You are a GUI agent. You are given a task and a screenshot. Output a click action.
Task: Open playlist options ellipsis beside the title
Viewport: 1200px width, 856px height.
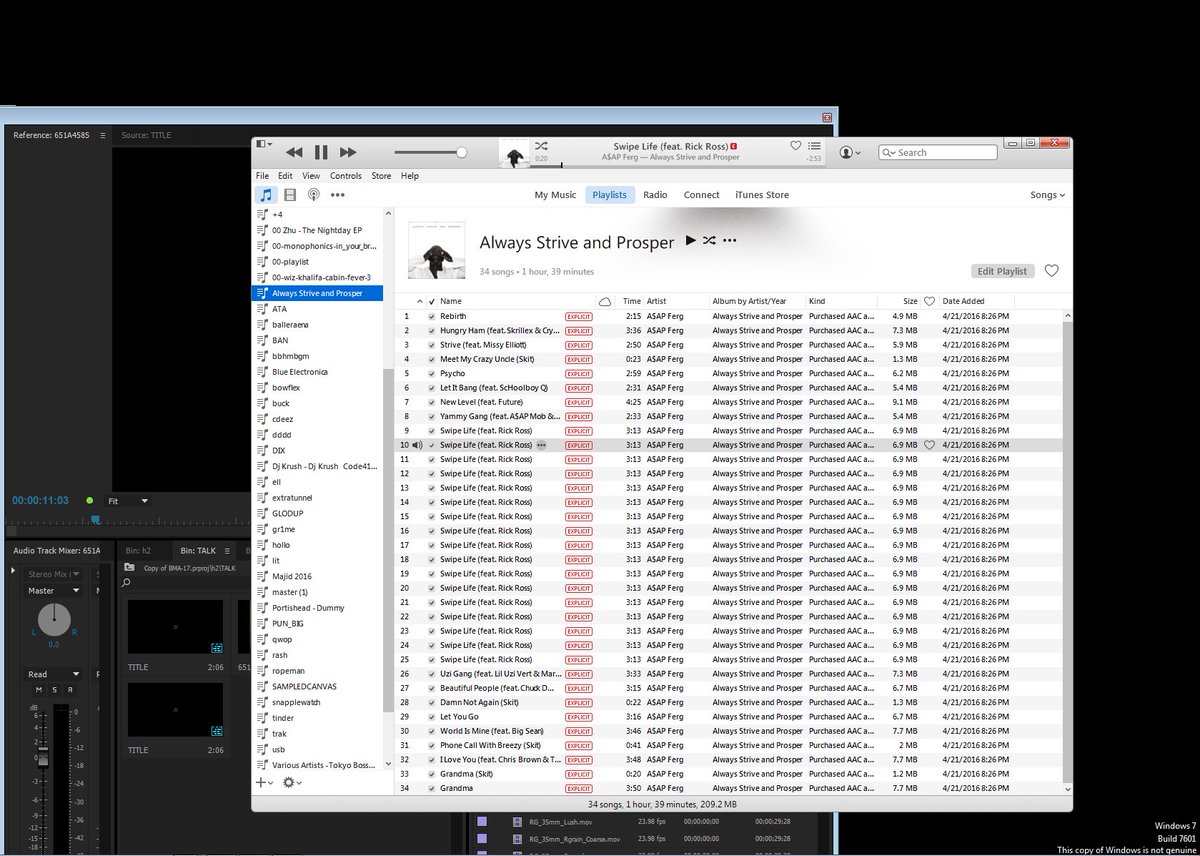(730, 241)
